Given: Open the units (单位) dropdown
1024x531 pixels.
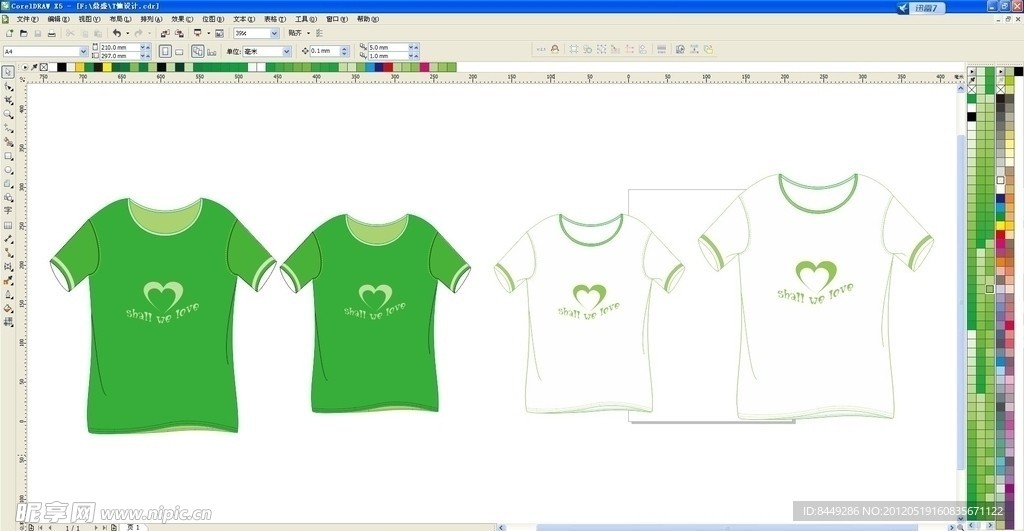Looking at the screenshot, I should tap(286, 51).
